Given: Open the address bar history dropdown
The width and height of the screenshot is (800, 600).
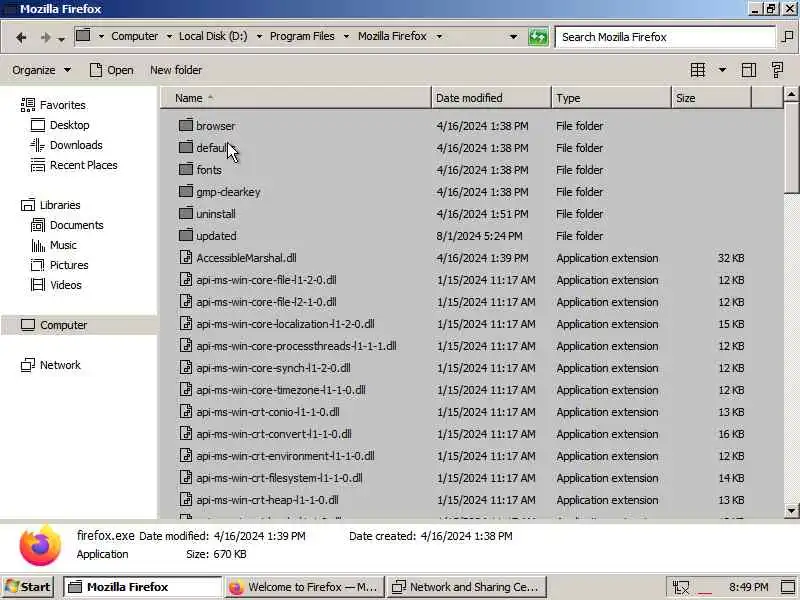Looking at the screenshot, I should (513, 37).
